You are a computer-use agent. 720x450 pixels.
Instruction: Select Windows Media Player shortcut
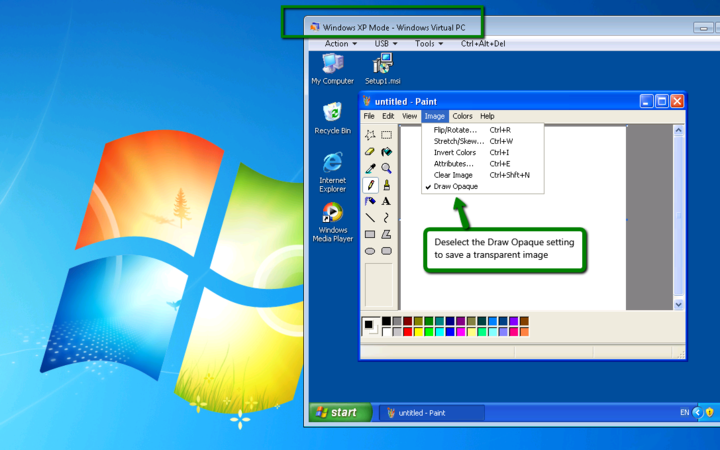pos(332,222)
